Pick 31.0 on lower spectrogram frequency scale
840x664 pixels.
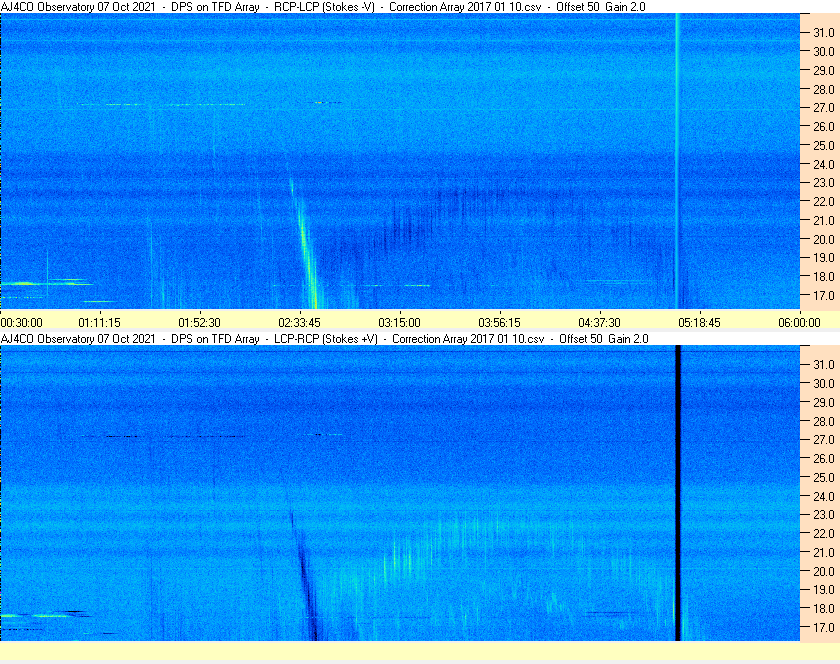coord(824,364)
